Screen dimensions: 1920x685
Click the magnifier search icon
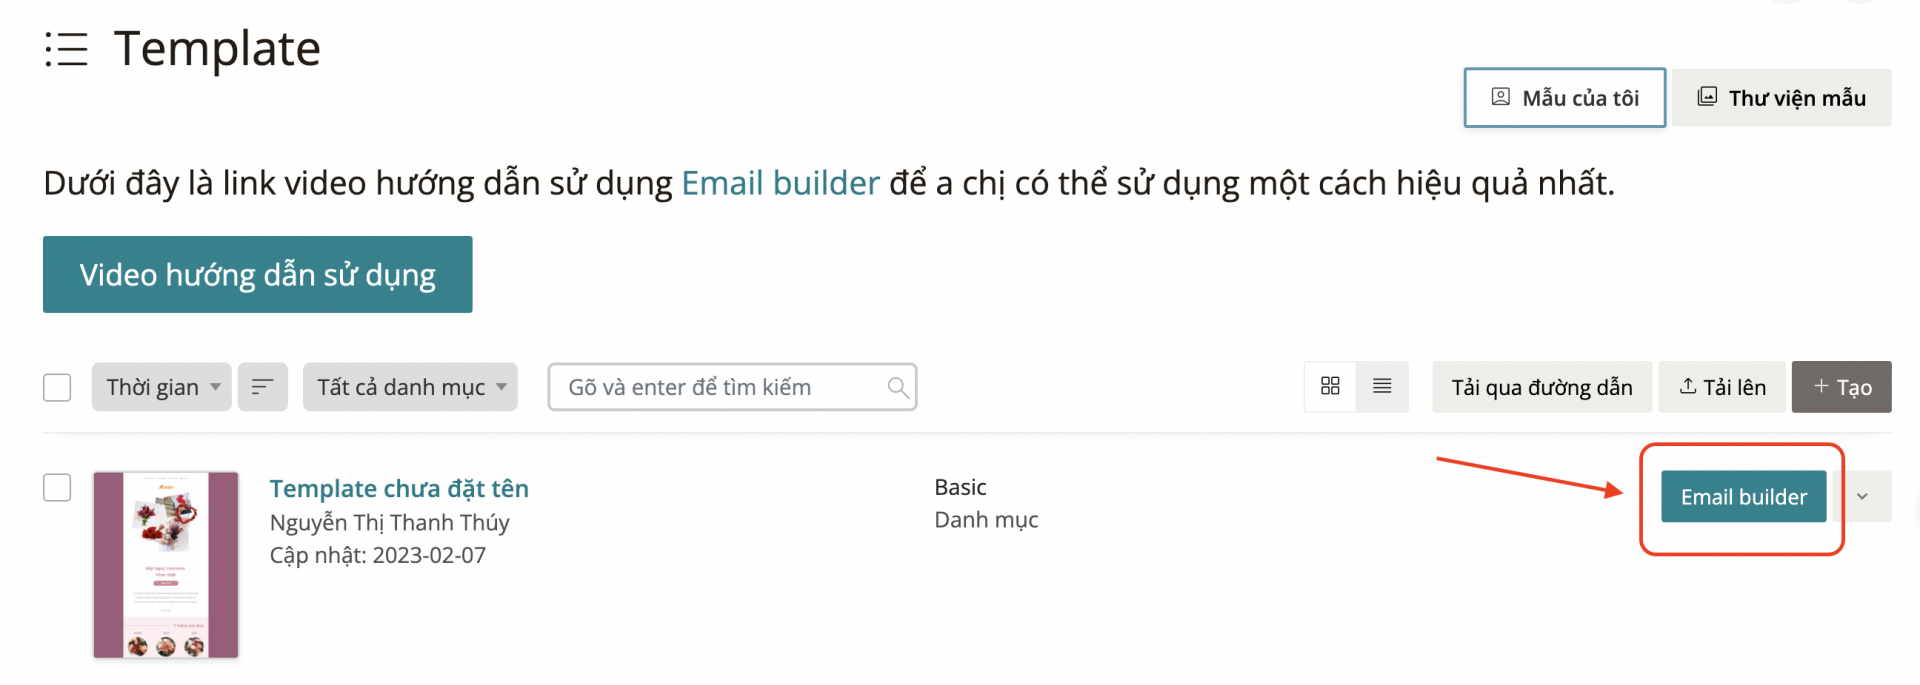[x=898, y=387]
